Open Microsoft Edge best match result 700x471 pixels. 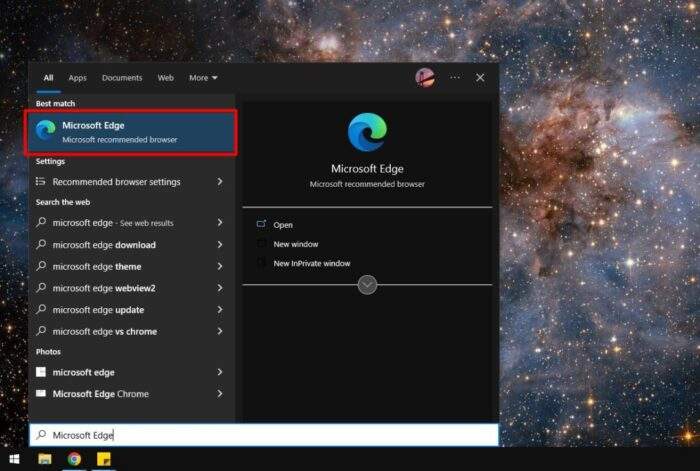pyautogui.click(x=131, y=133)
